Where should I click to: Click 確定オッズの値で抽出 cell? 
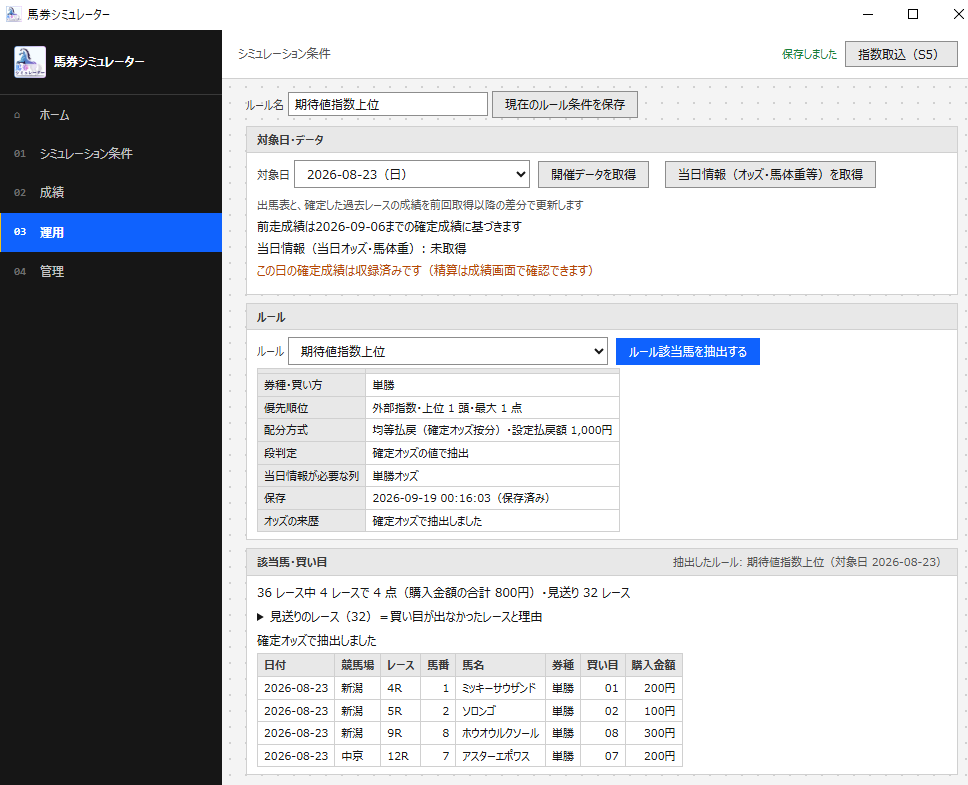pyautogui.click(x=492, y=453)
